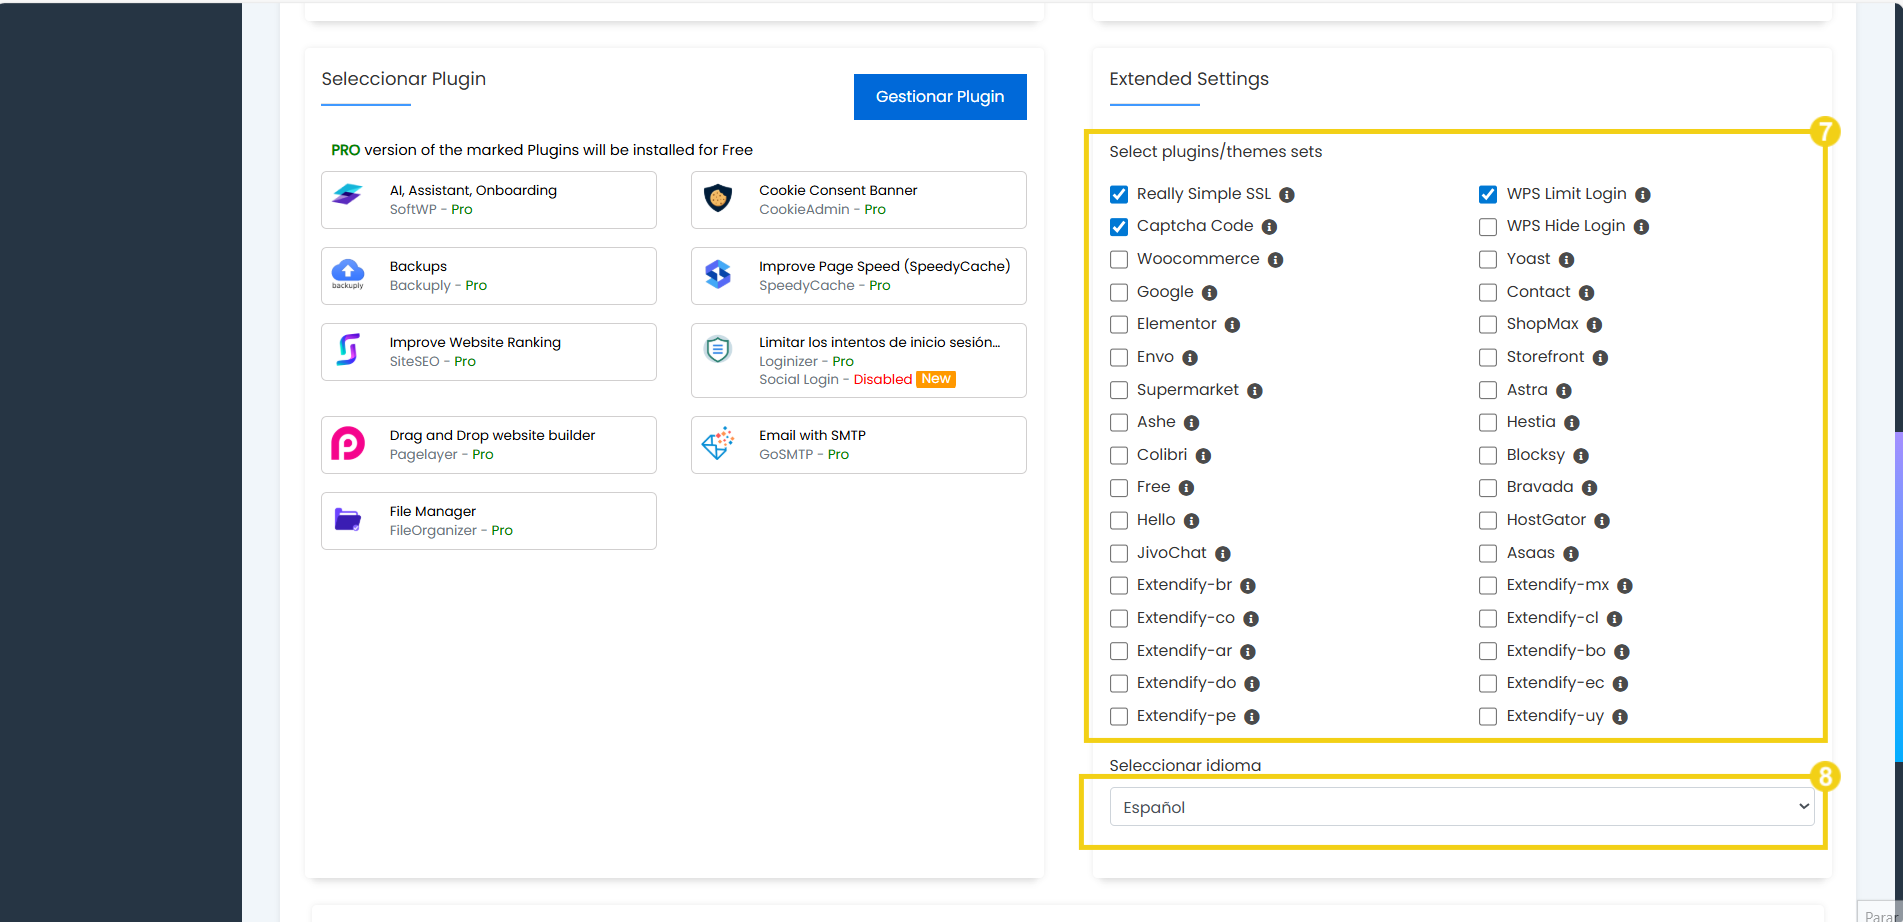The height and width of the screenshot is (922, 1903).
Task: Enable the Elementor plugin set checkbox
Action: (1119, 324)
